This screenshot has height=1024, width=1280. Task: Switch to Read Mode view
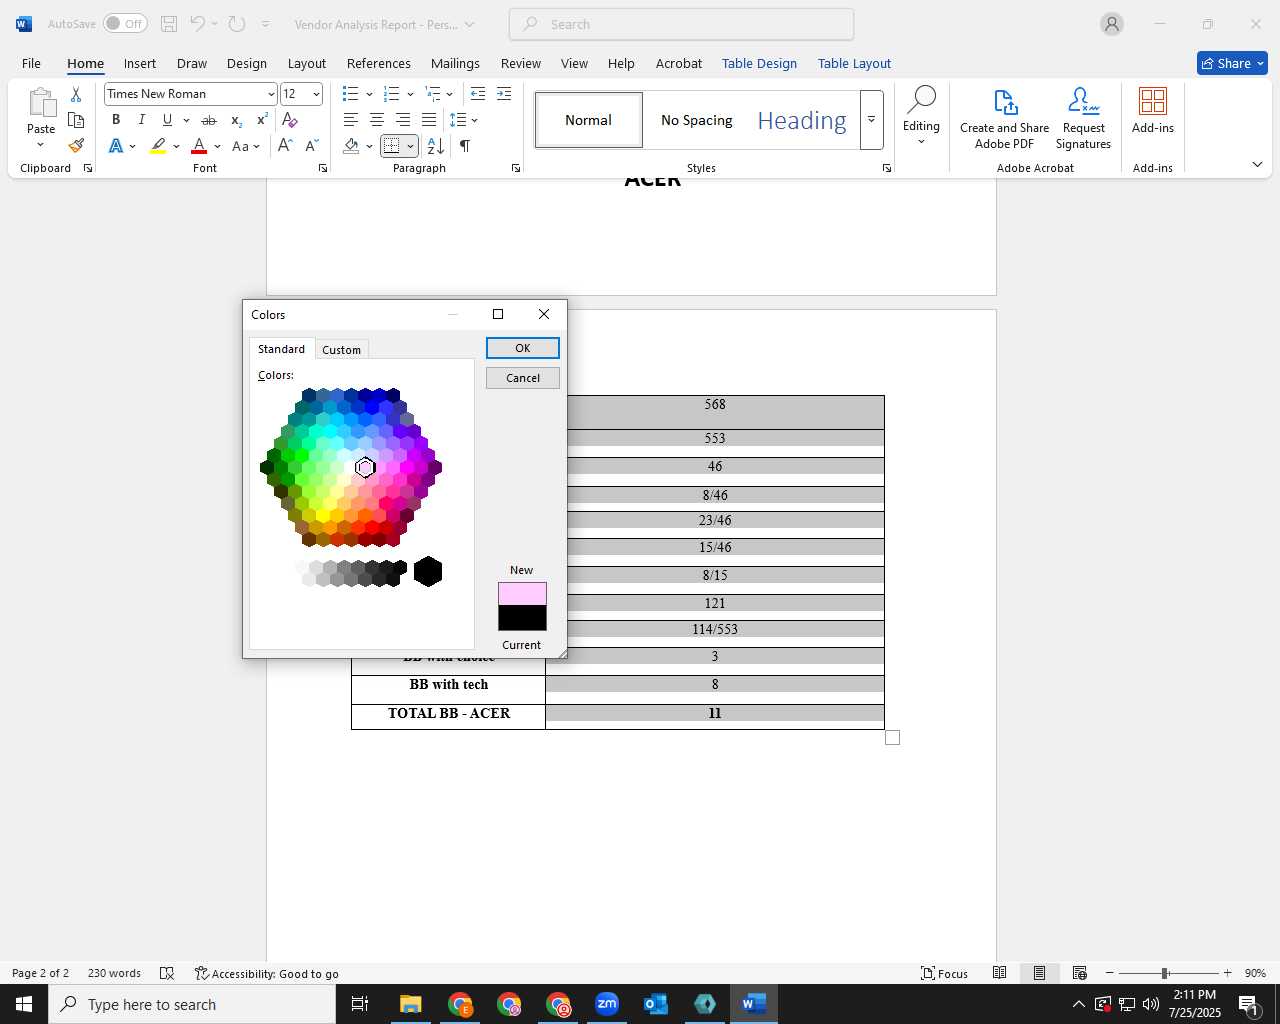coord(1000,973)
